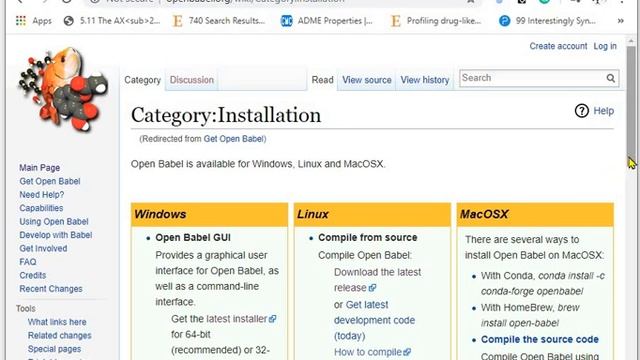Open the FAQ sidebar link

pyautogui.click(x=28, y=262)
